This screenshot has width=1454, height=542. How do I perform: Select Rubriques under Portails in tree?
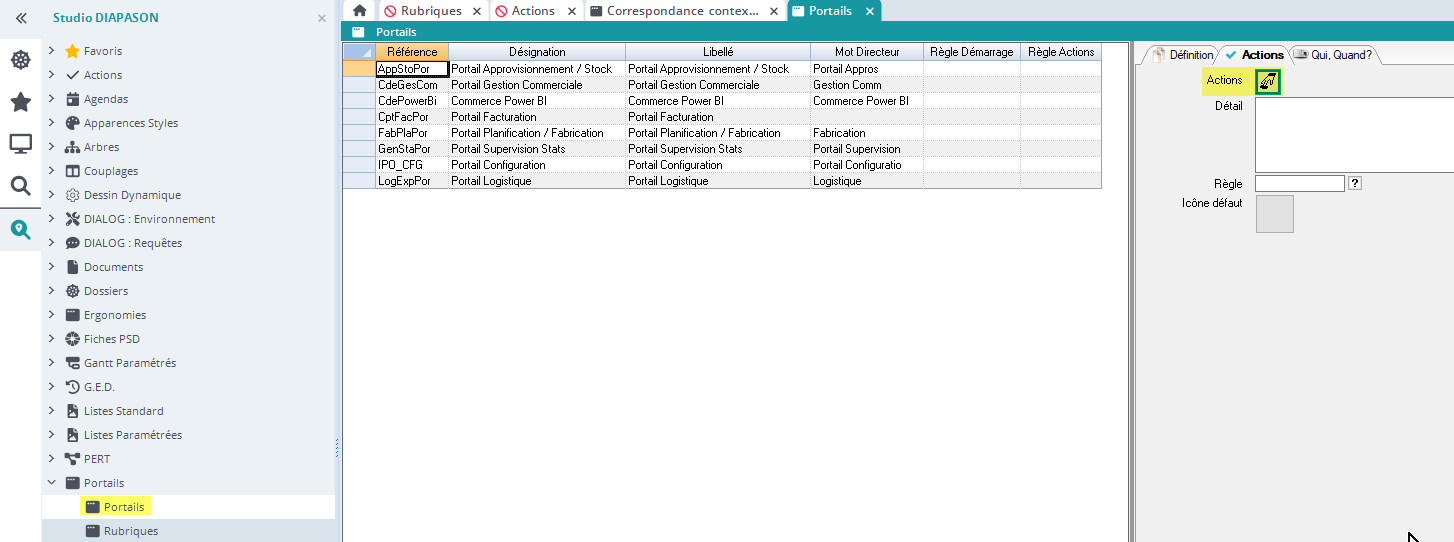[130, 531]
